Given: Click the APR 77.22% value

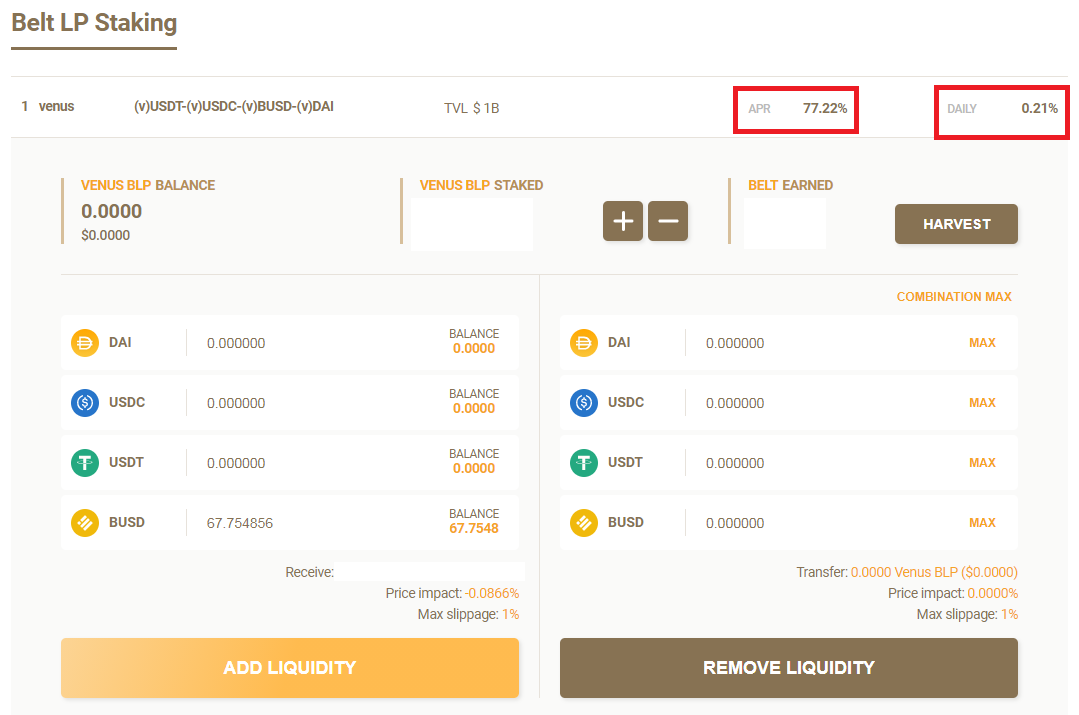Looking at the screenshot, I should (824, 108).
